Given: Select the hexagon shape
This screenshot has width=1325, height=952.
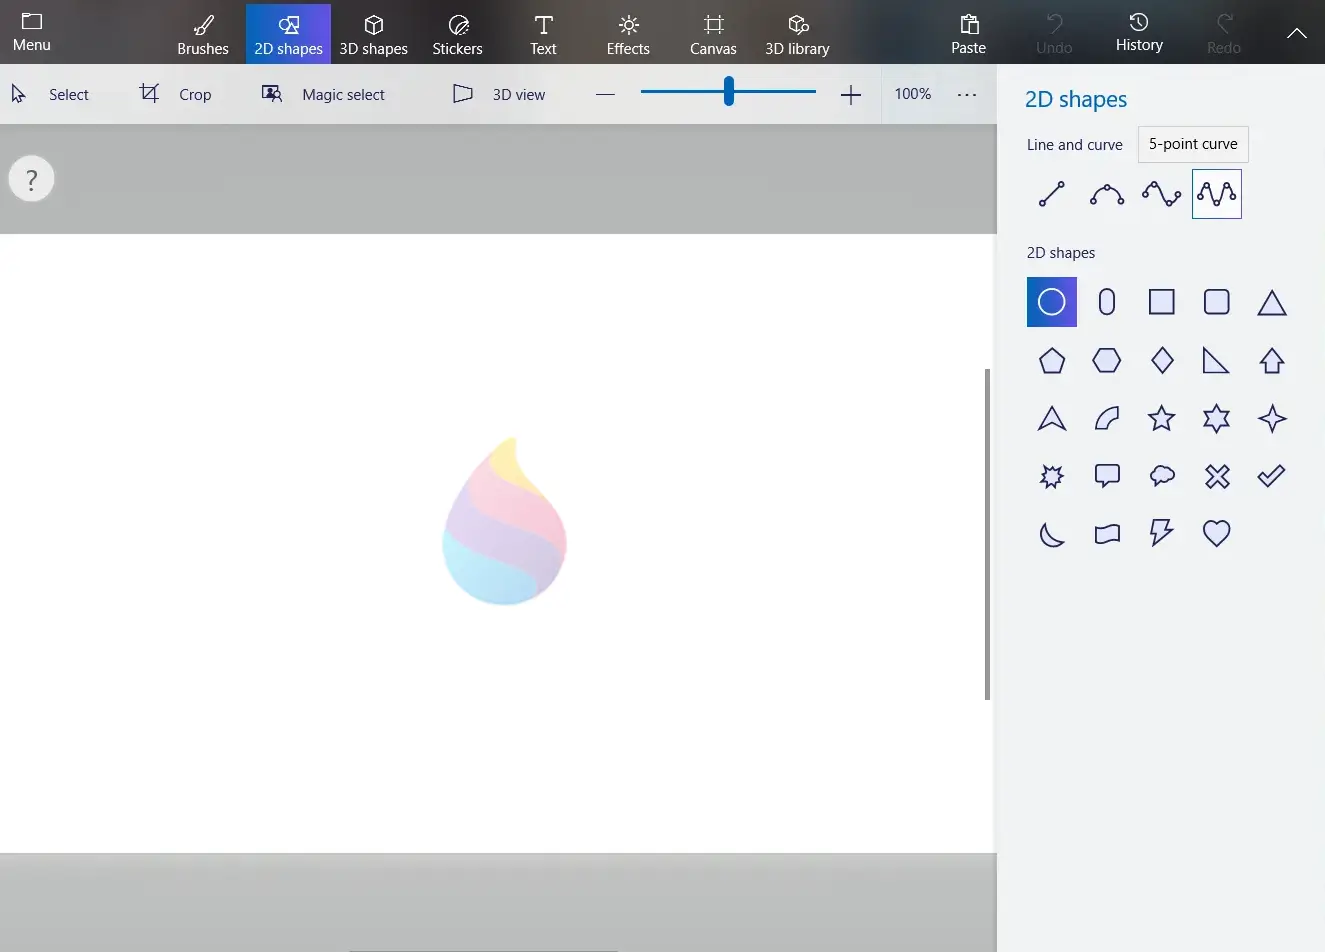Looking at the screenshot, I should 1107,361.
